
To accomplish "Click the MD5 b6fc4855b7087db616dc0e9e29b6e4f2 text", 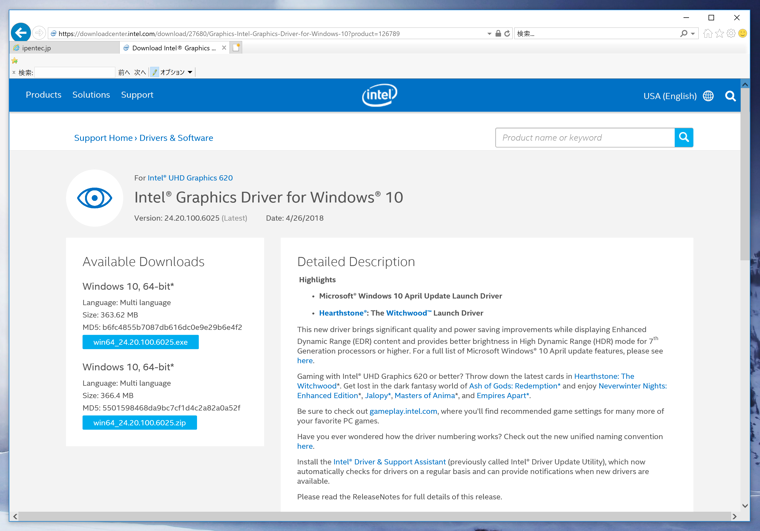I will (162, 328).
